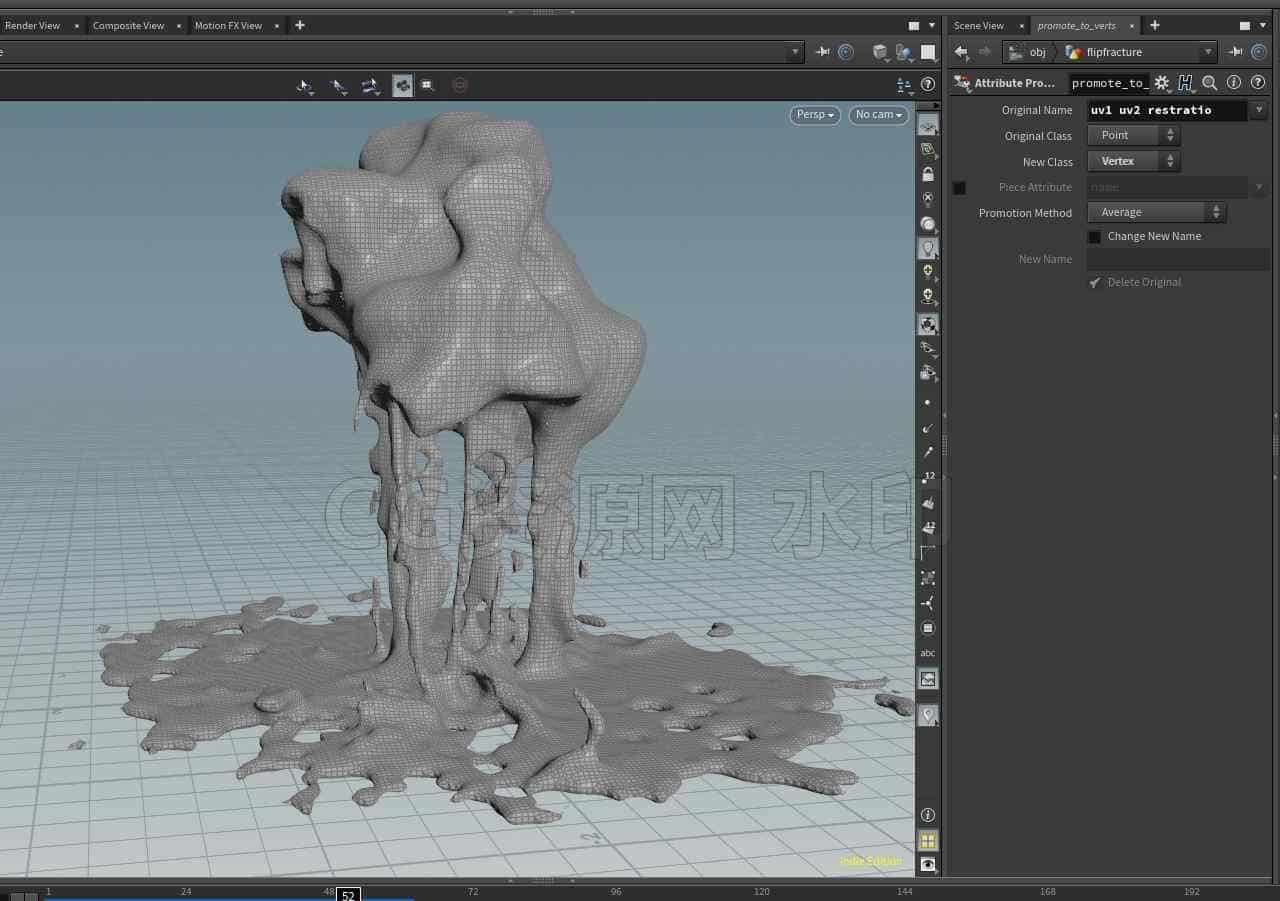This screenshot has width=1280, height=901.
Task: Click the No cam camera button
Action: tap(879, 115)
